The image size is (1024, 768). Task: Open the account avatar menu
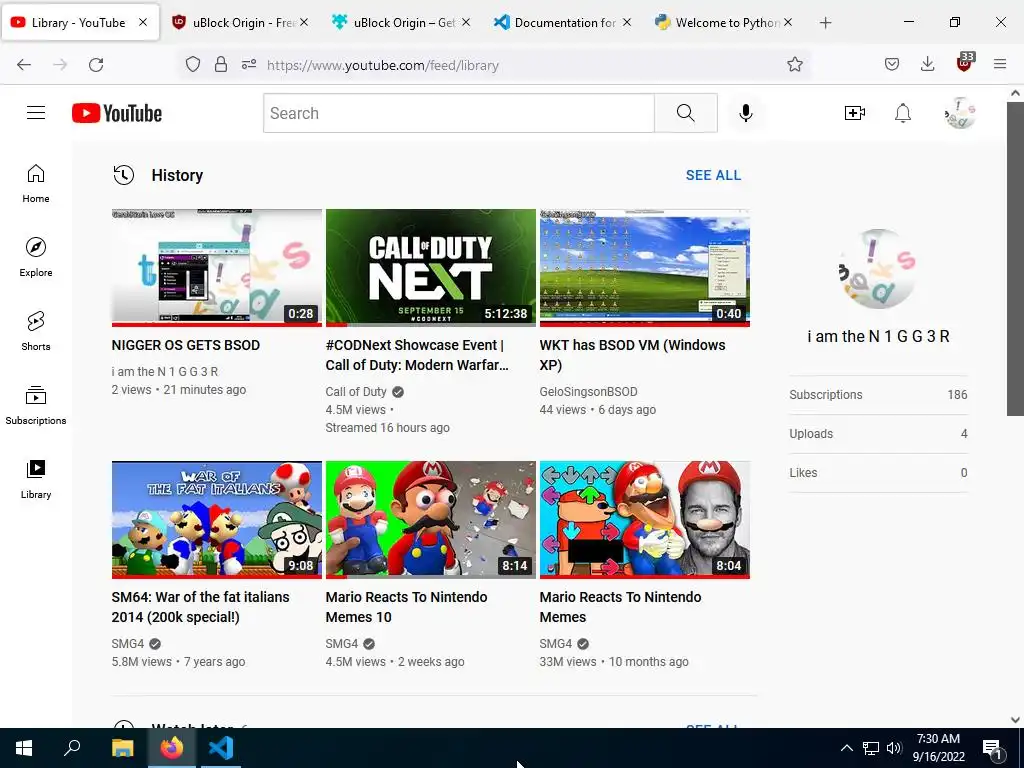[960, 113]
